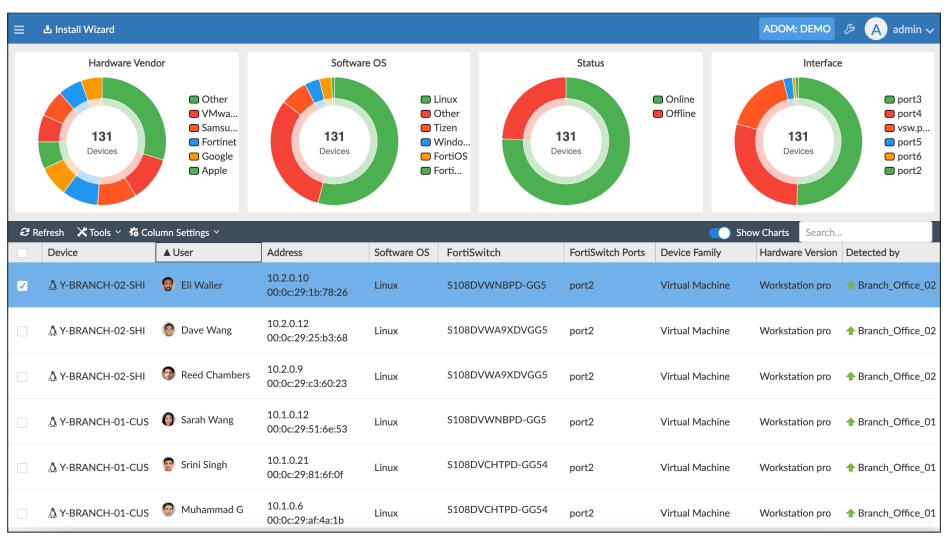
Task: Click Y-BRANCH-01-CUS in Muhammad G row
Action: click(103, 513)
